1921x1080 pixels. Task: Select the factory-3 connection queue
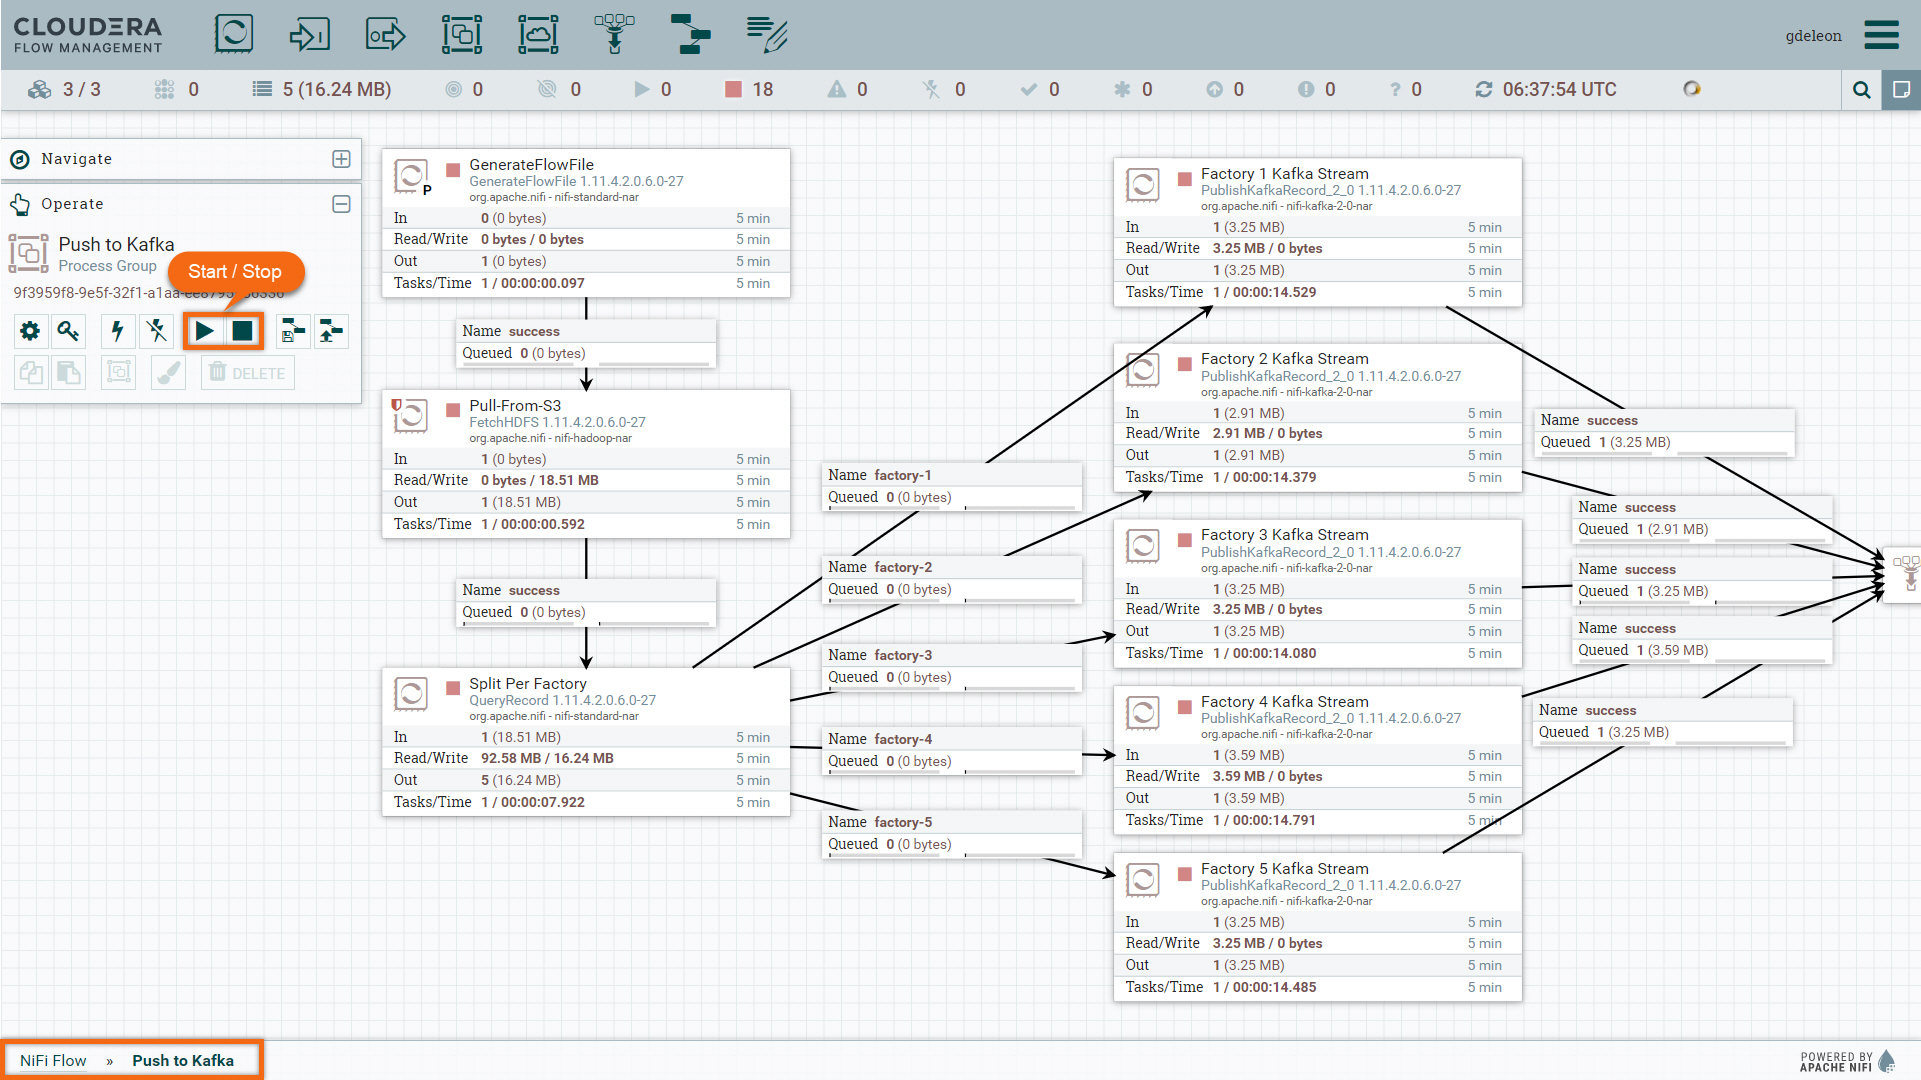(952, 667)
